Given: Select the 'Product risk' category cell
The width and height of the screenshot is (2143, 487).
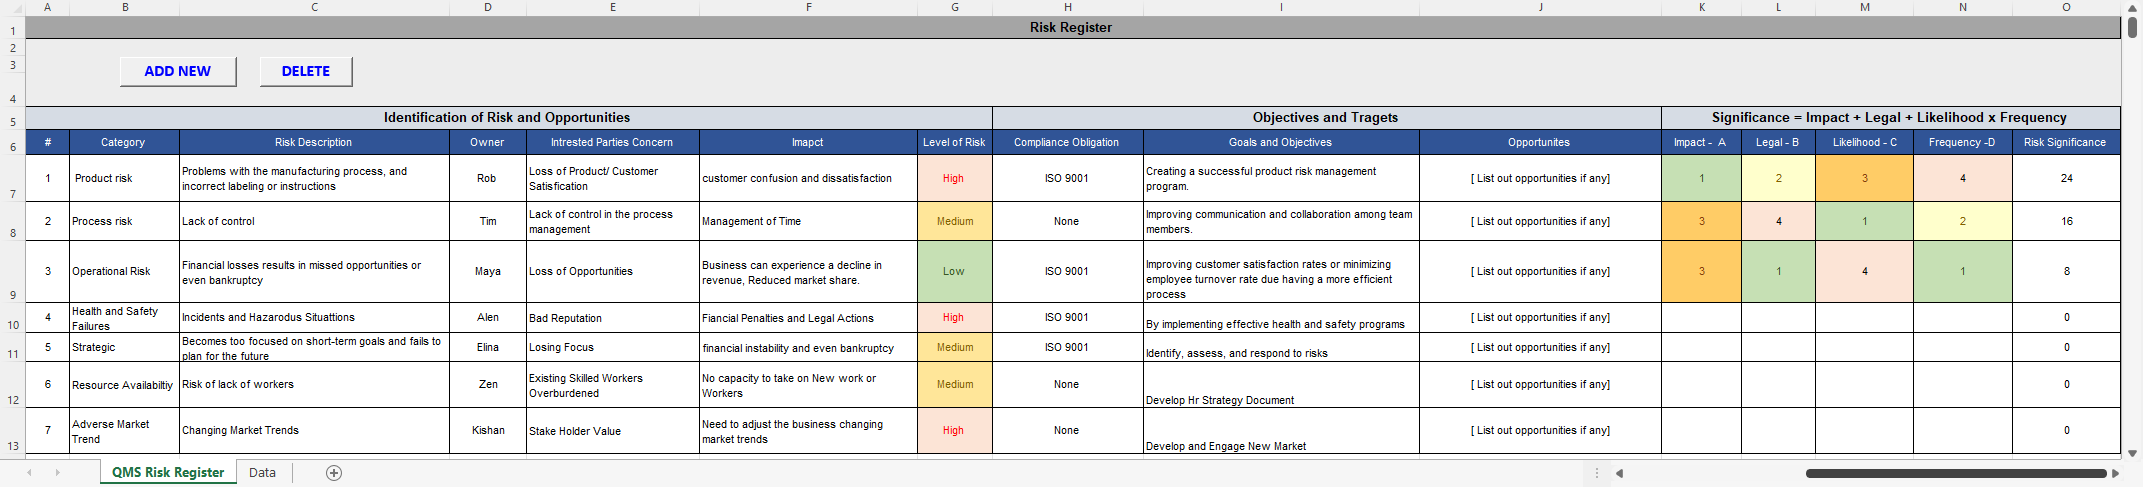Looking at the screenshot, I should [124, 178].
